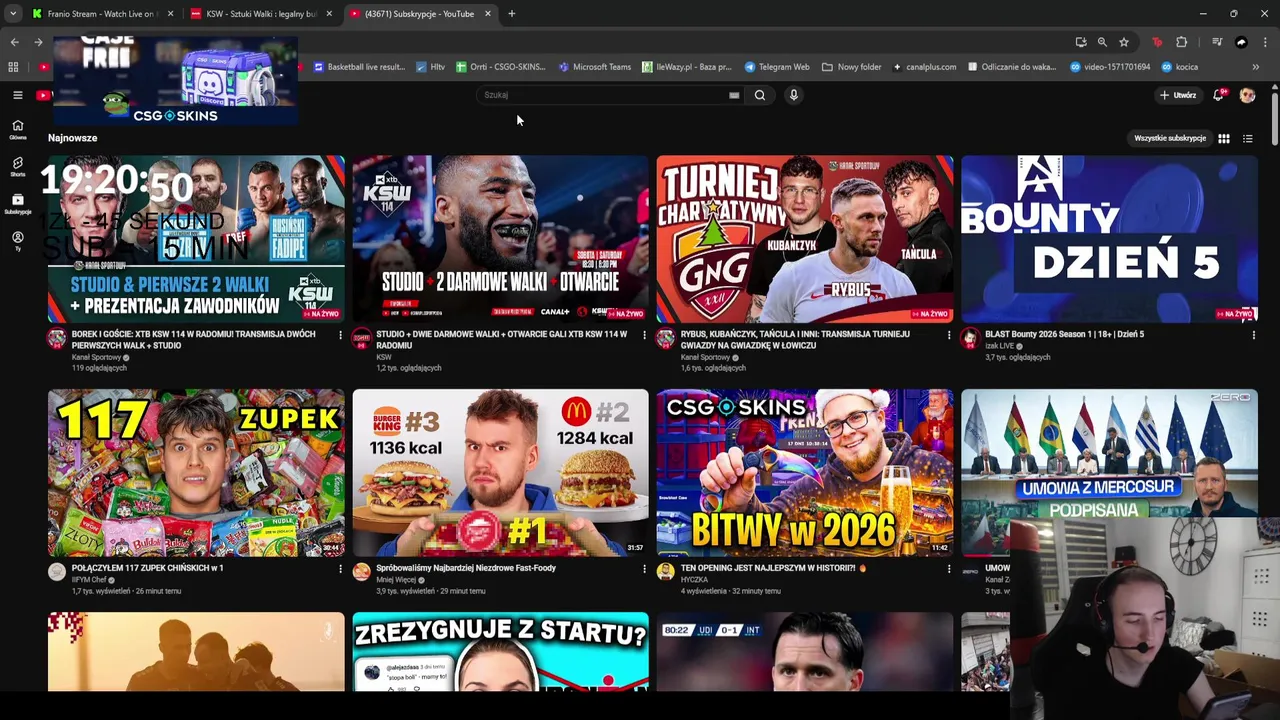Open IIFYM Chef channel avatar

(57, 572)
